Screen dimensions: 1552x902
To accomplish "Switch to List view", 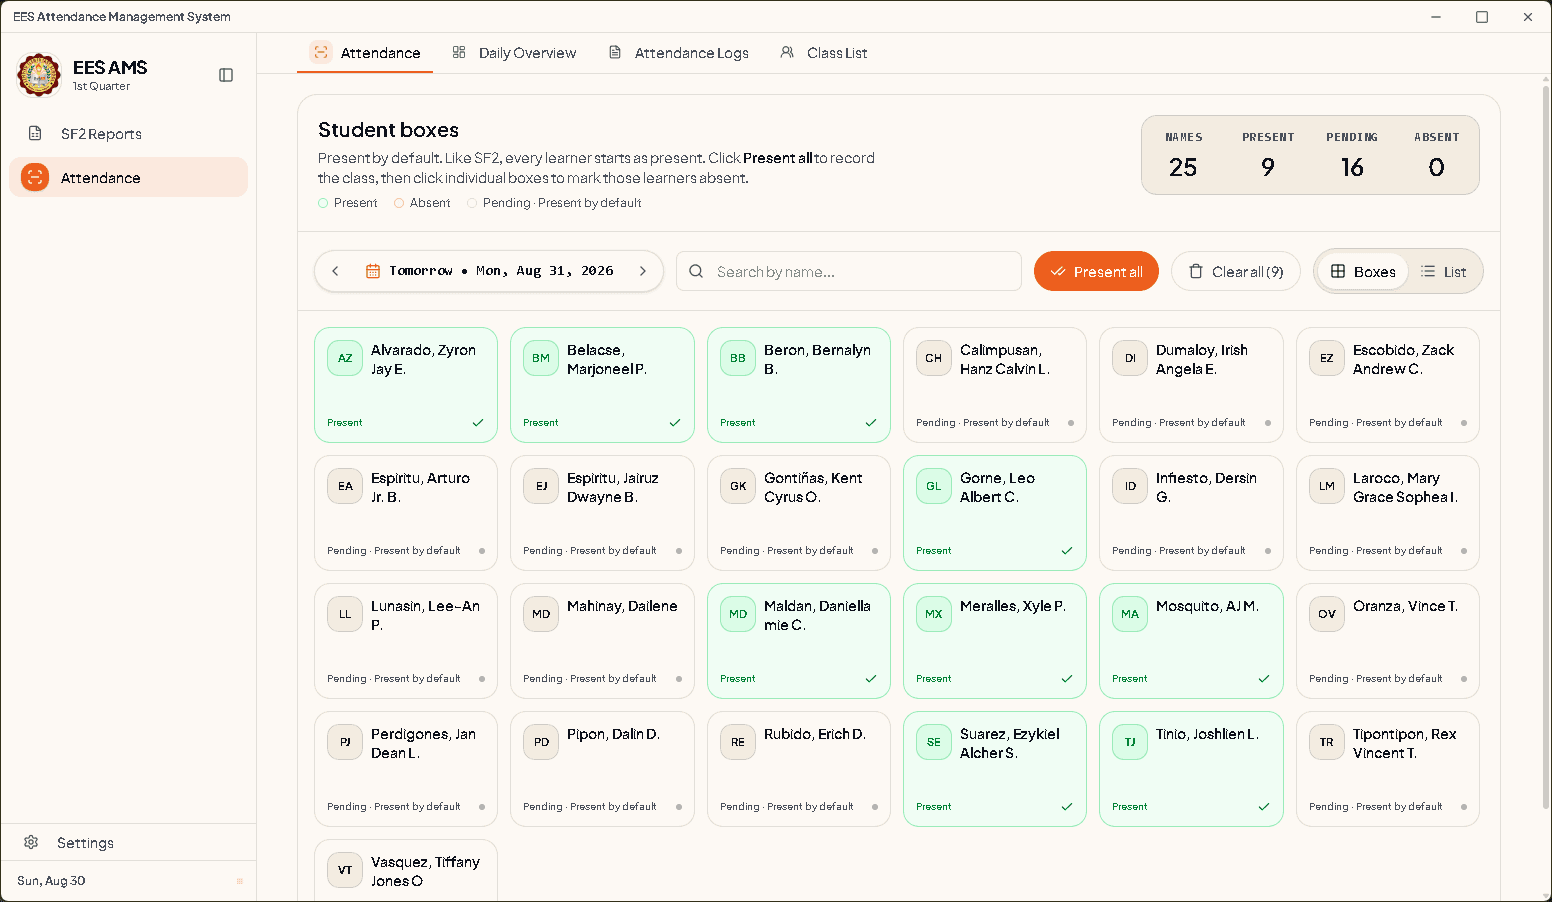I will click(1444, 271).
